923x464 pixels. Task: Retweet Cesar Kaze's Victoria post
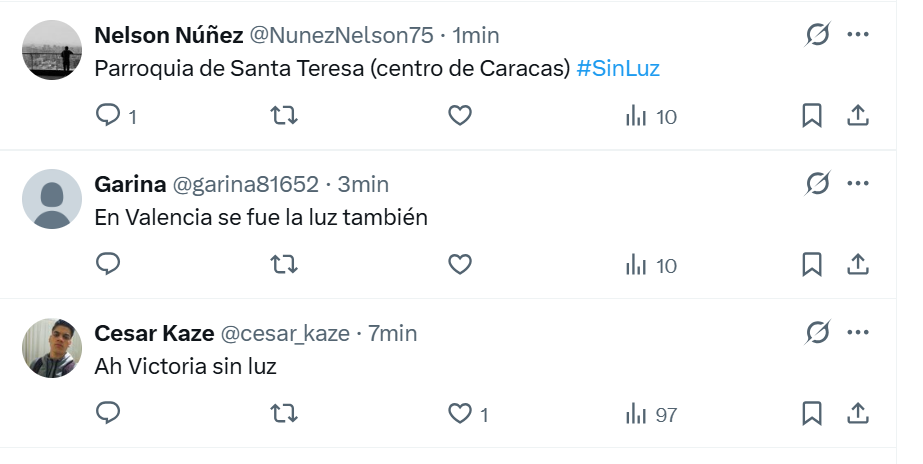pyautogui.click(x=284, y=413)
